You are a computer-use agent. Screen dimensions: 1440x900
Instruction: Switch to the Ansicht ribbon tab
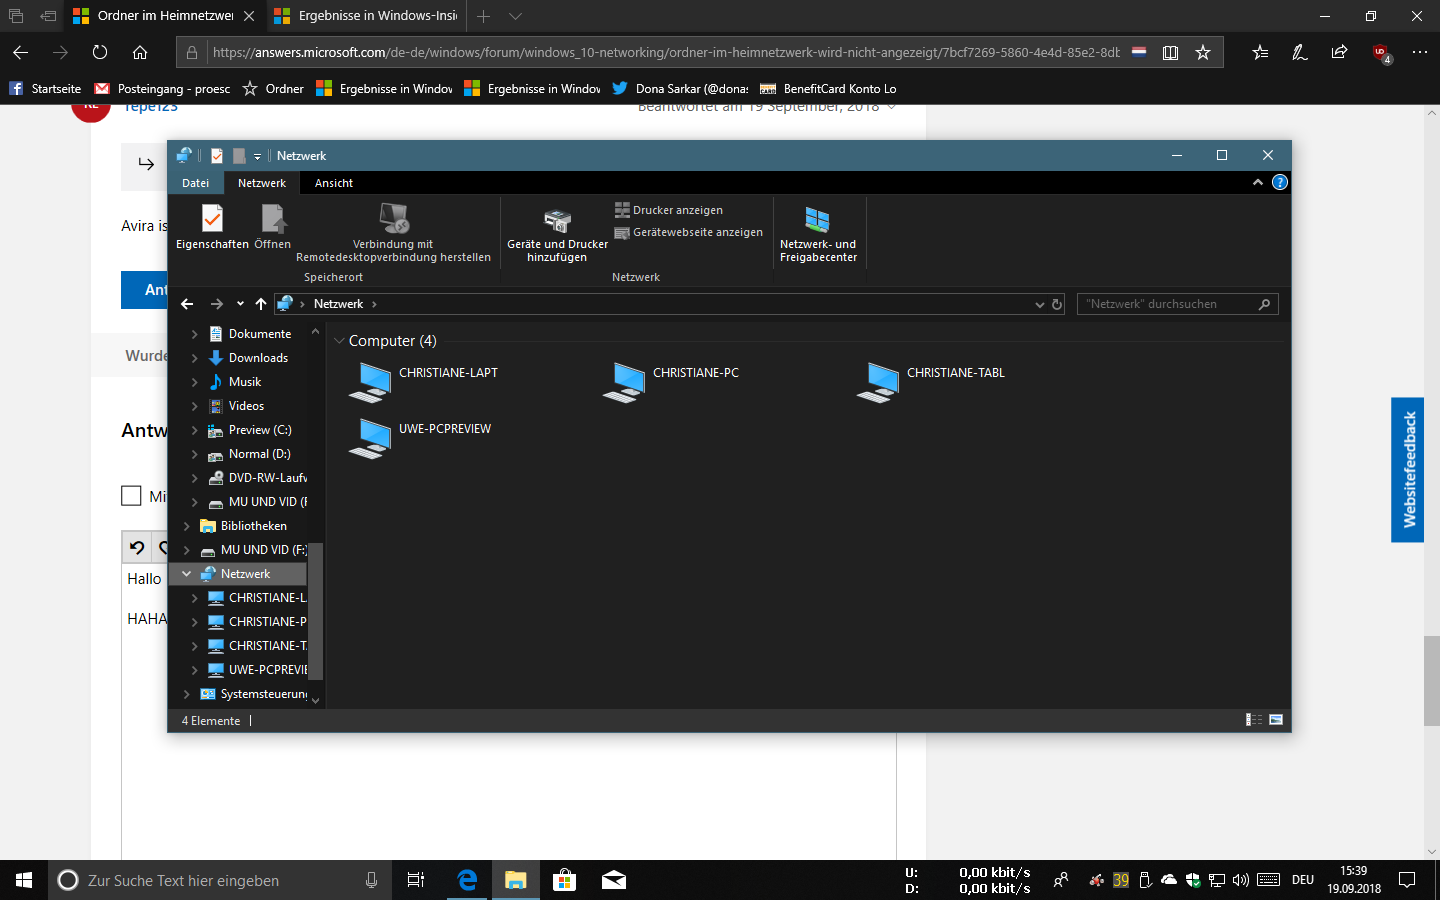click(334, 183)
